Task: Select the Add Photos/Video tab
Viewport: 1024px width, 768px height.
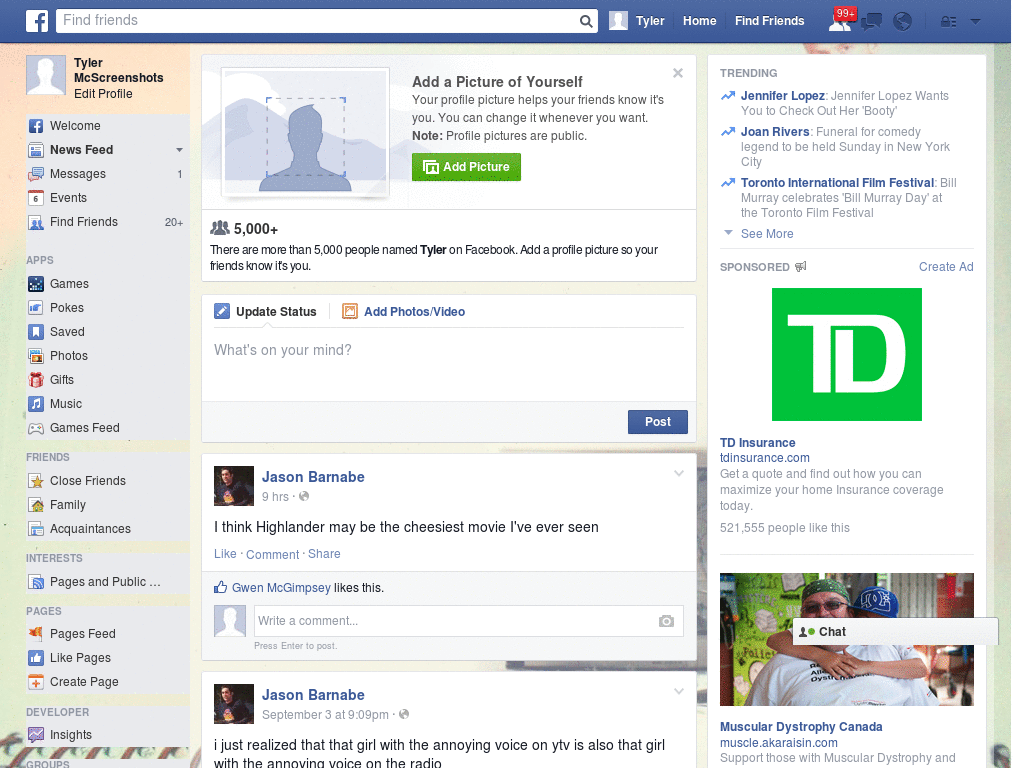Action: pyautogui.click(x=404, y=312)
